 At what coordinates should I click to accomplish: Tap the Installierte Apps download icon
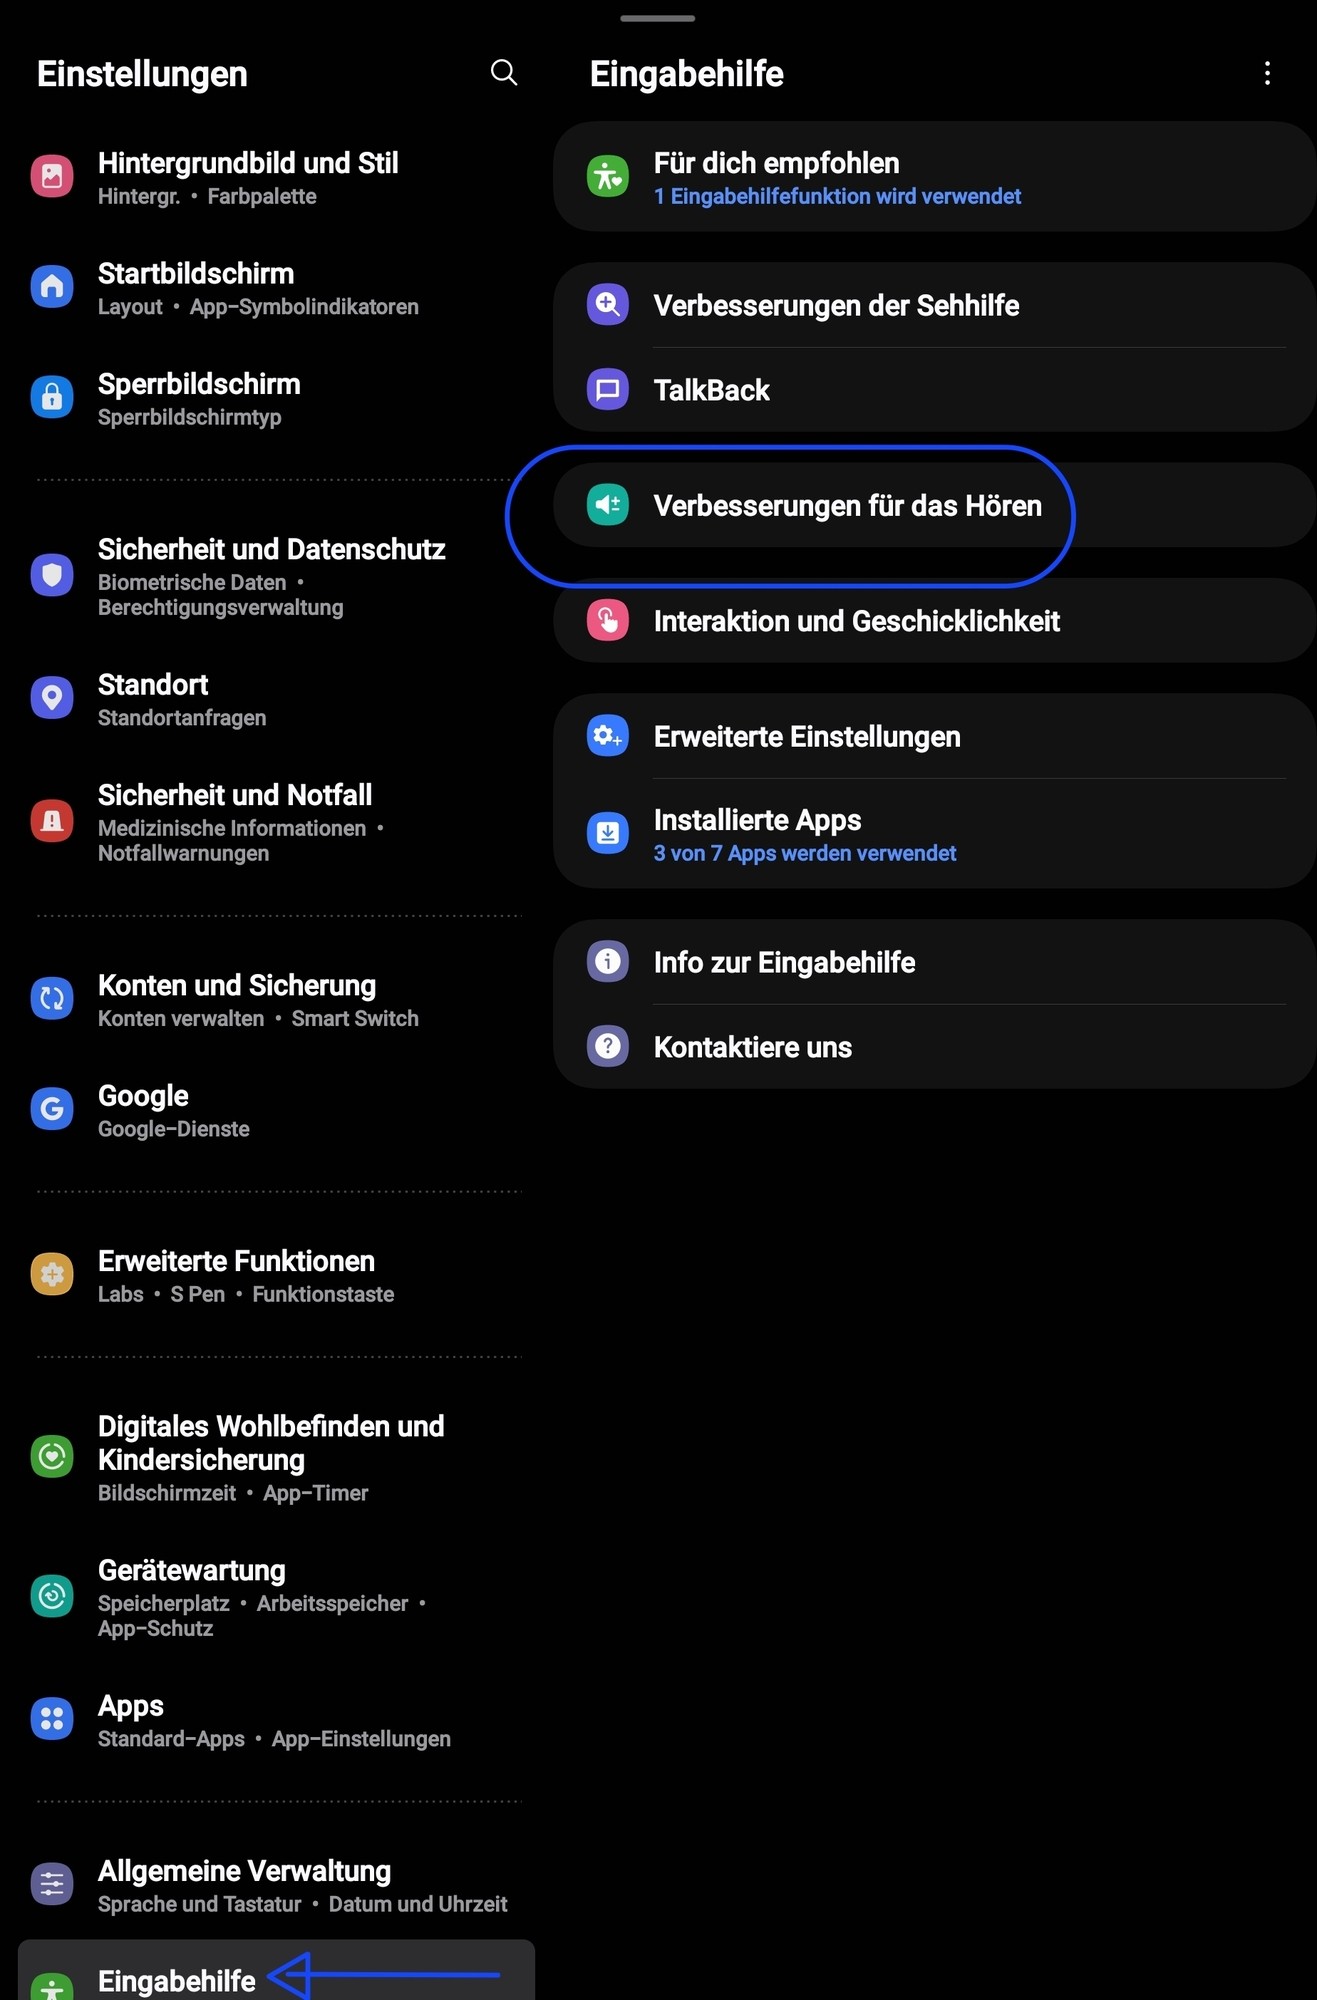(608, 833)
